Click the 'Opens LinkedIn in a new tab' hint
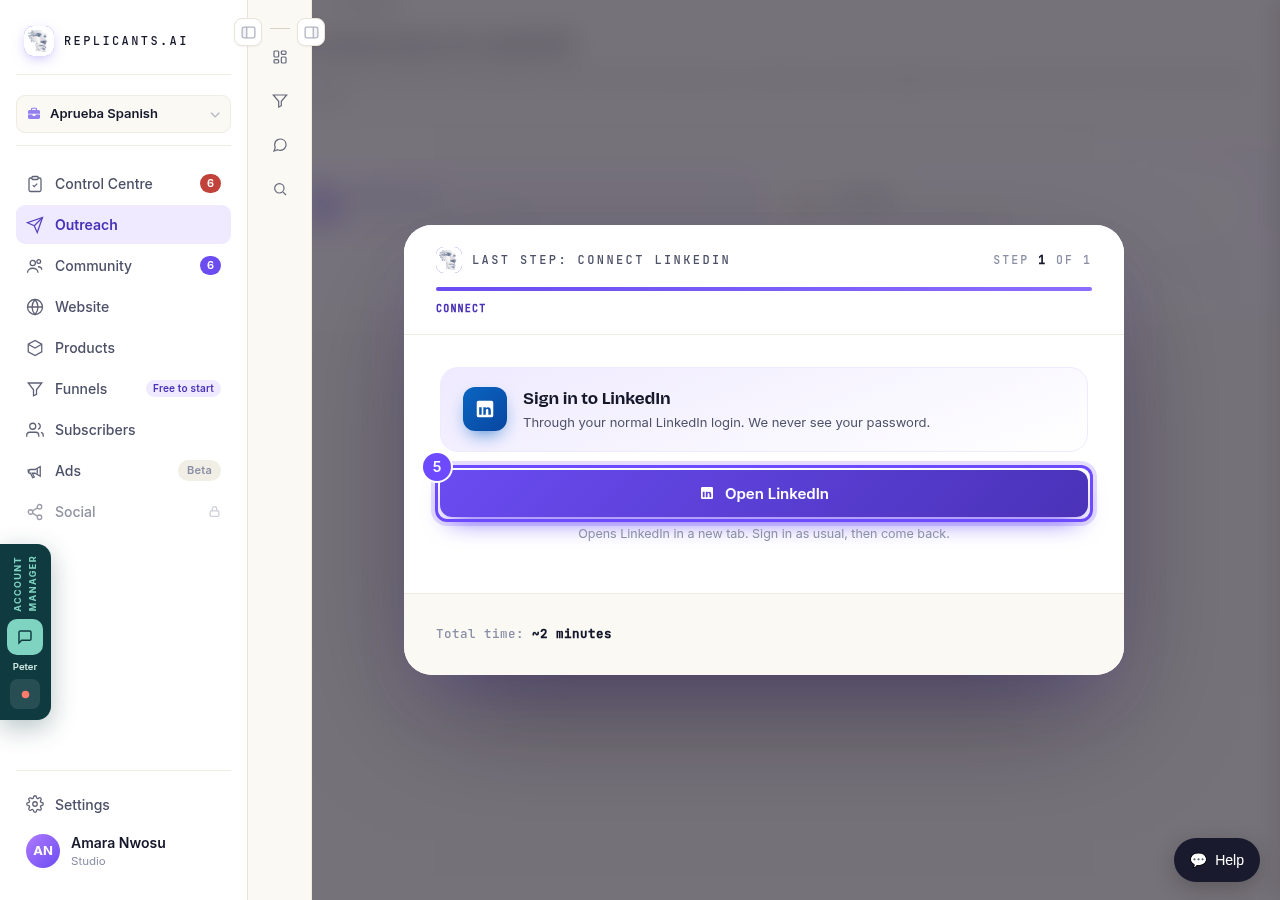Screen dimensions: 1280x900 coord(764,534)
